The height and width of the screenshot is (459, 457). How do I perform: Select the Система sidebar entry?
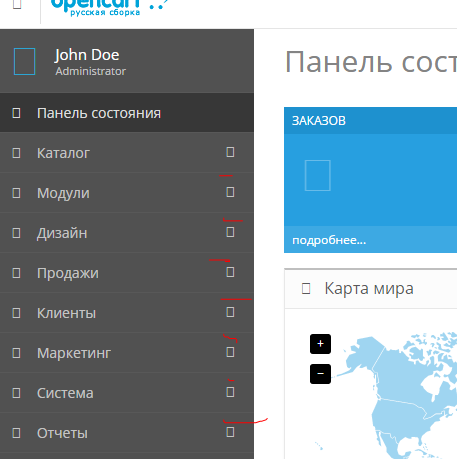click(x=127, y=393)
